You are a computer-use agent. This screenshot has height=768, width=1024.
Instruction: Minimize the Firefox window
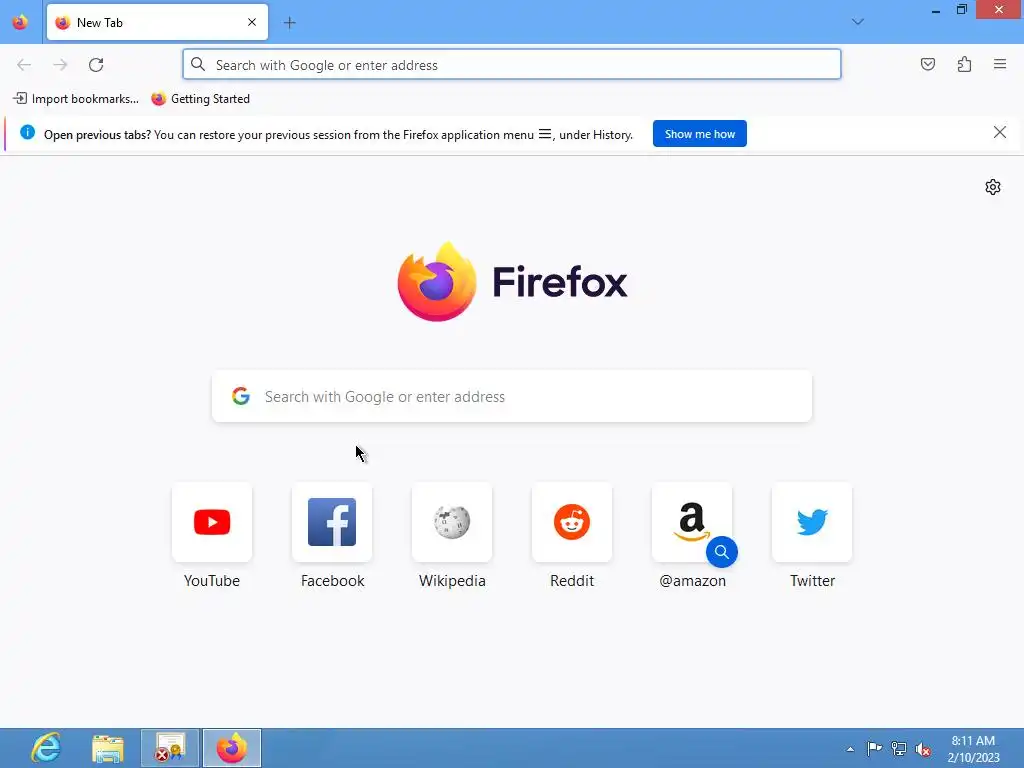935,10
